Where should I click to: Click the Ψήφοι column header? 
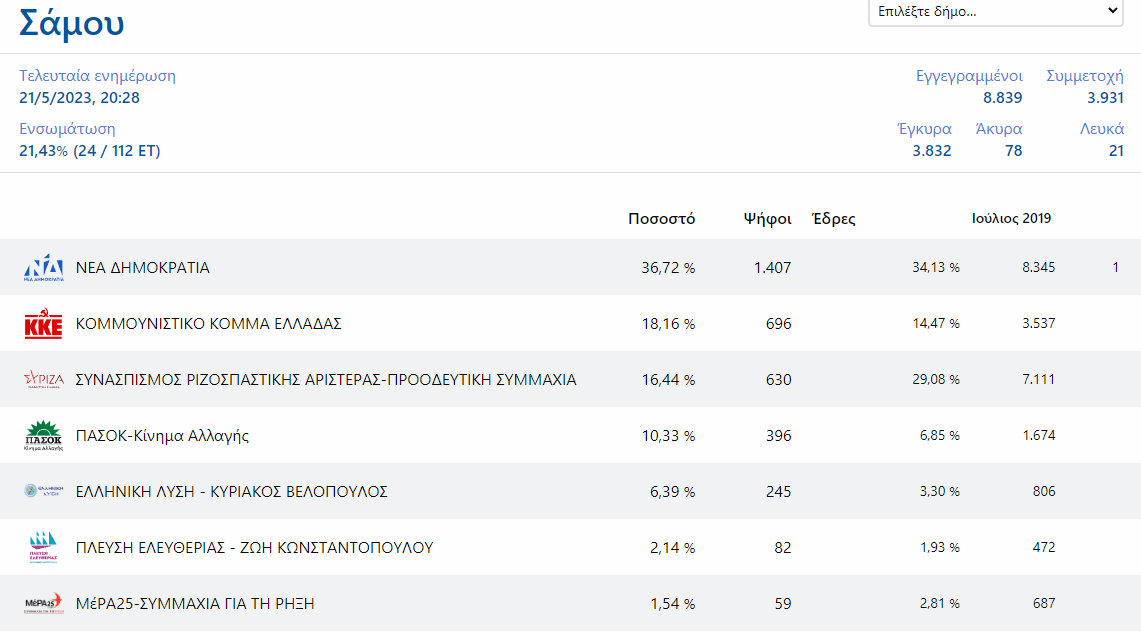(x=767, y=218)
